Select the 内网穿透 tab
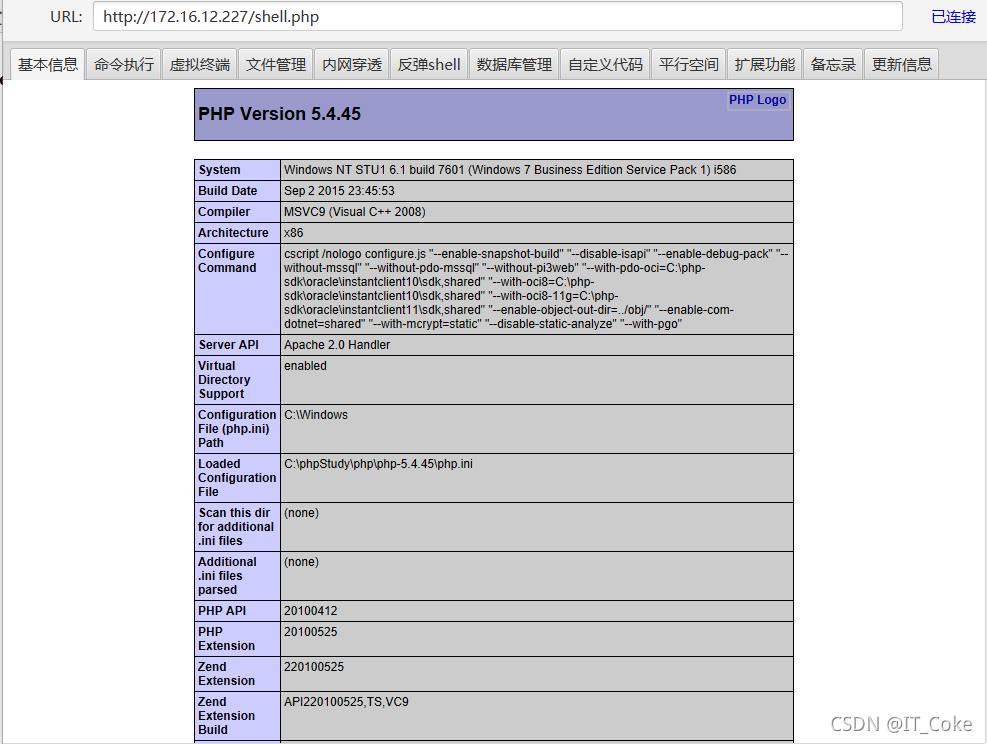The image size is (987, 744). pyautogui.click(x=352, y=64)
